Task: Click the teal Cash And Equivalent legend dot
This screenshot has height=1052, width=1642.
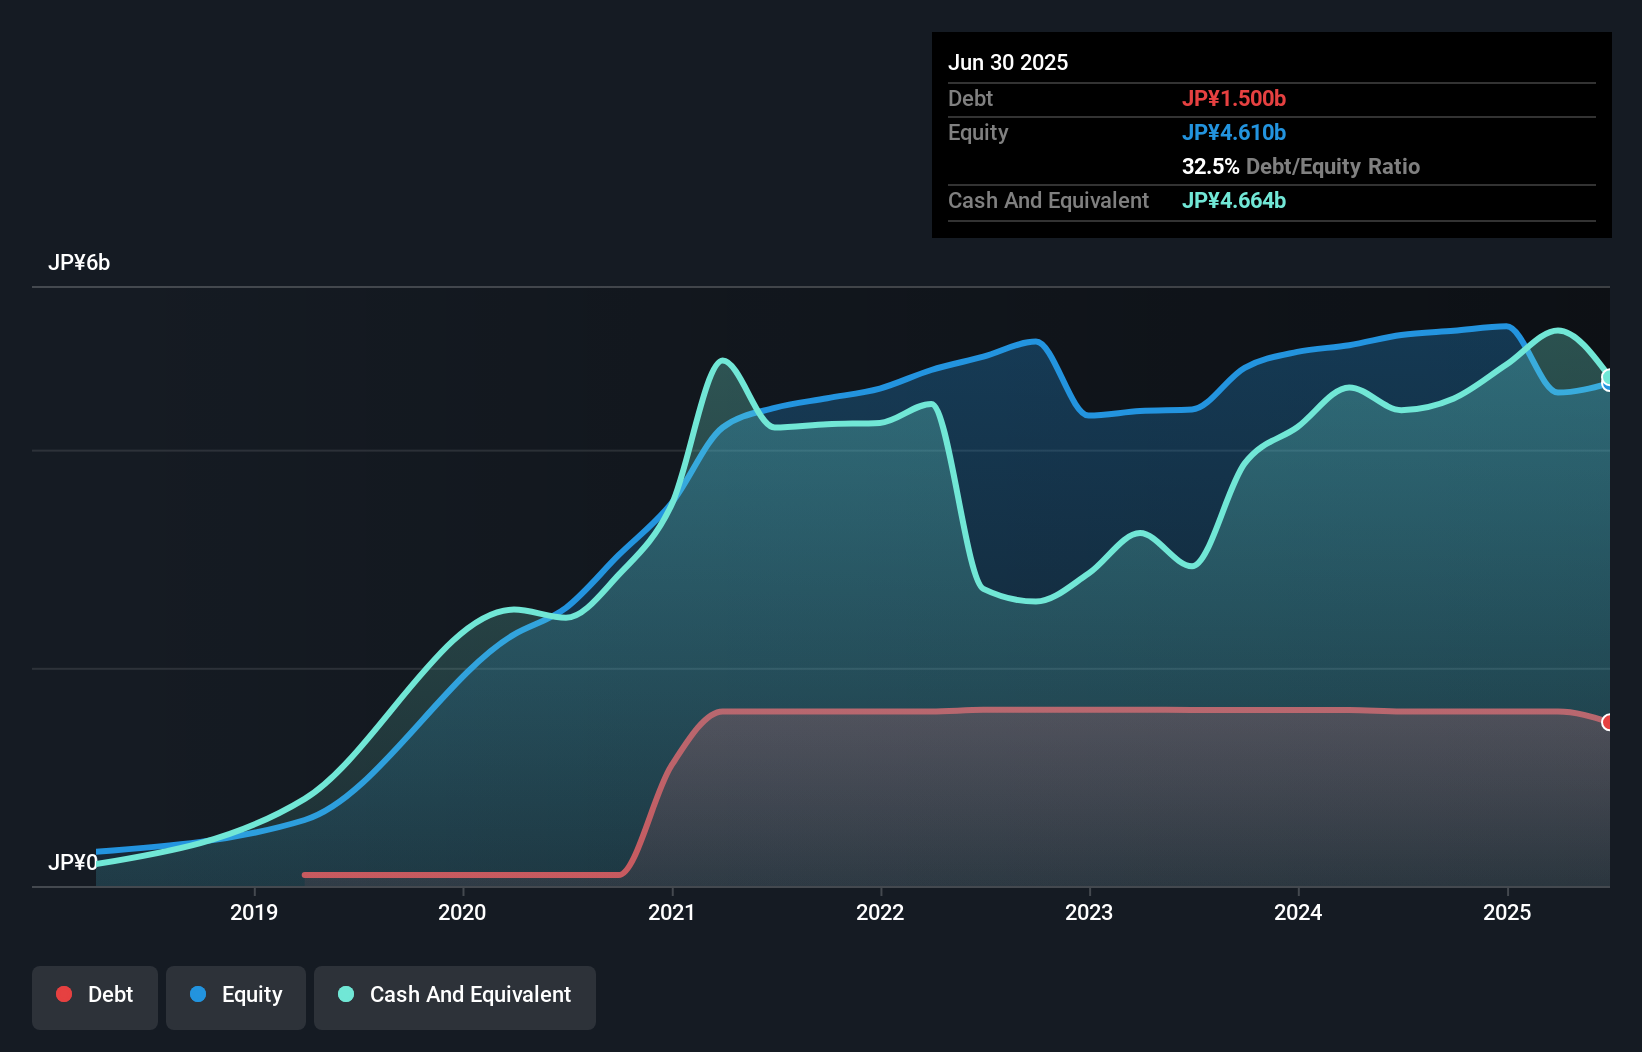Action: (x=345, y=995)
